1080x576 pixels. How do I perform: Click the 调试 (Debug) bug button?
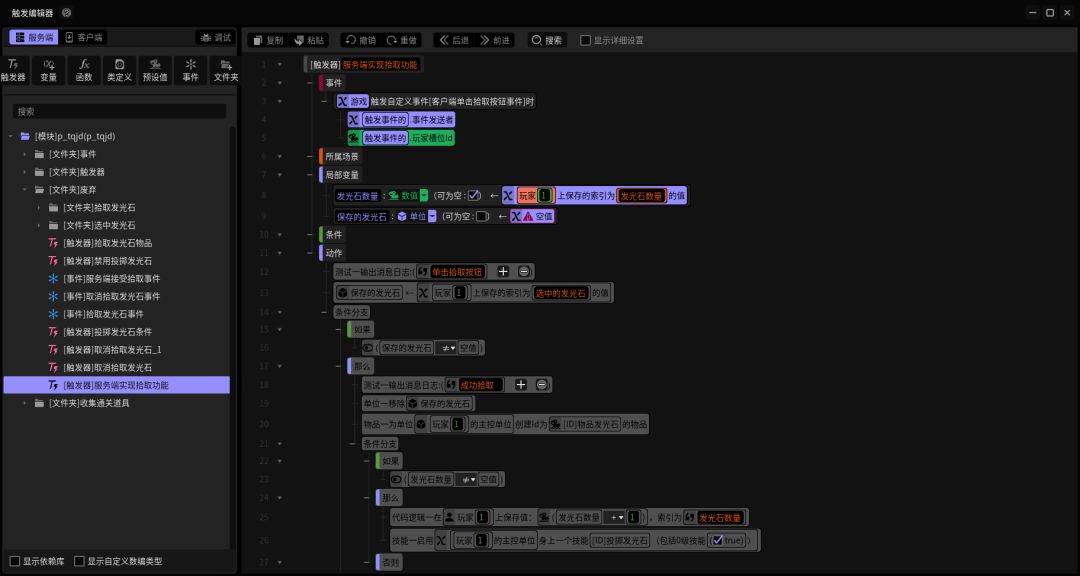pos(216,38)
